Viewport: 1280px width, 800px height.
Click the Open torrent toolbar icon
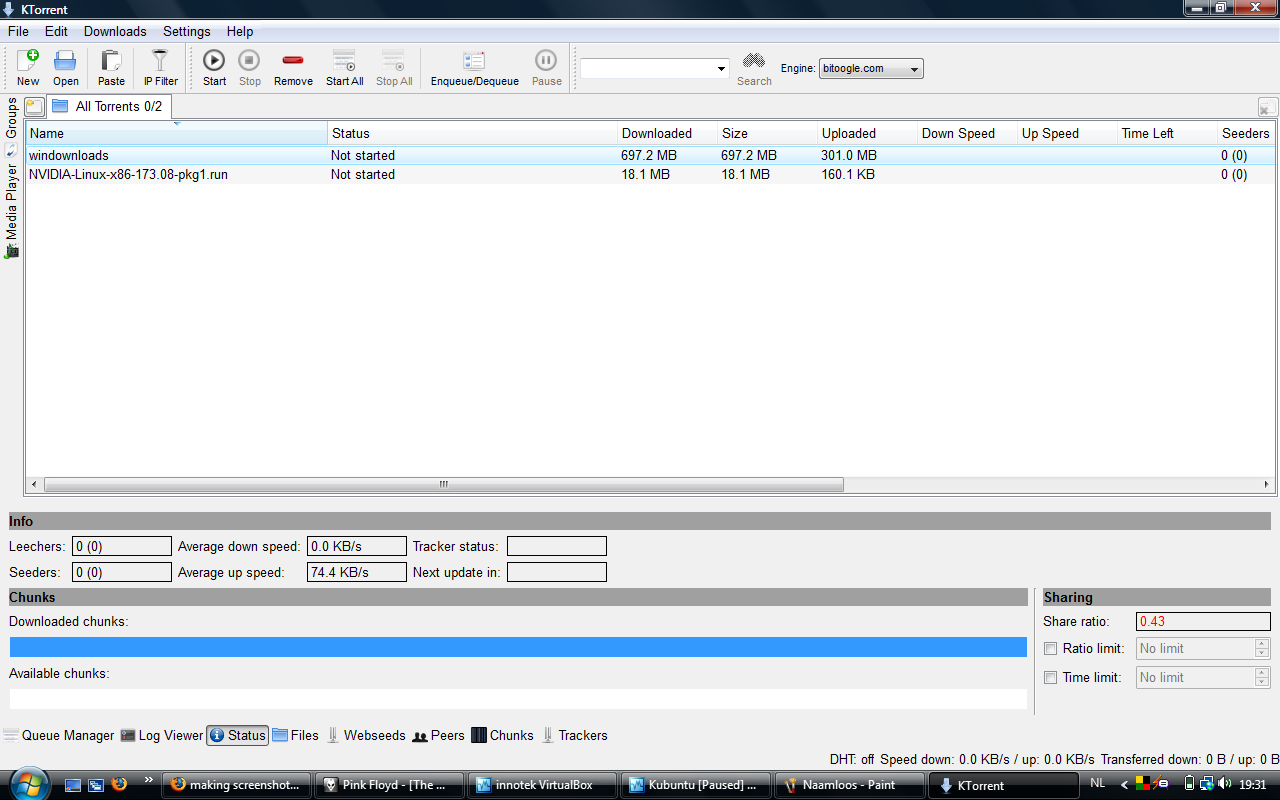66,68
